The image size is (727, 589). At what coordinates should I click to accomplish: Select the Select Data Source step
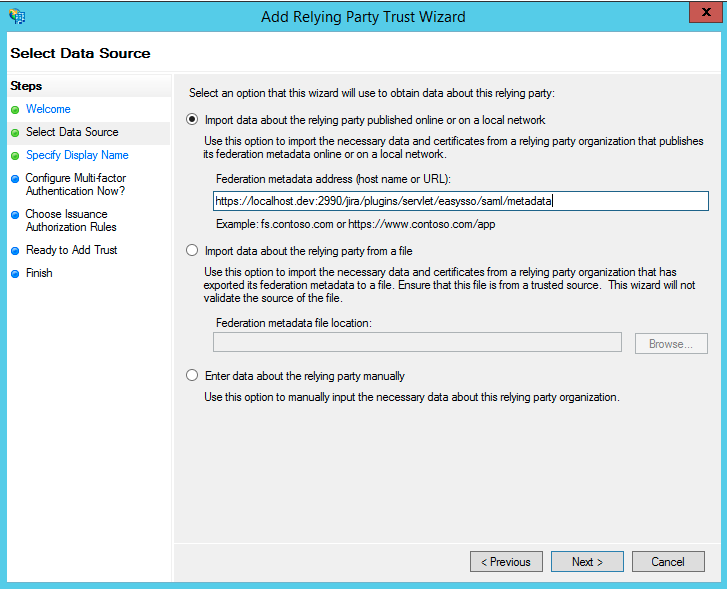click(x=72, y=132)
